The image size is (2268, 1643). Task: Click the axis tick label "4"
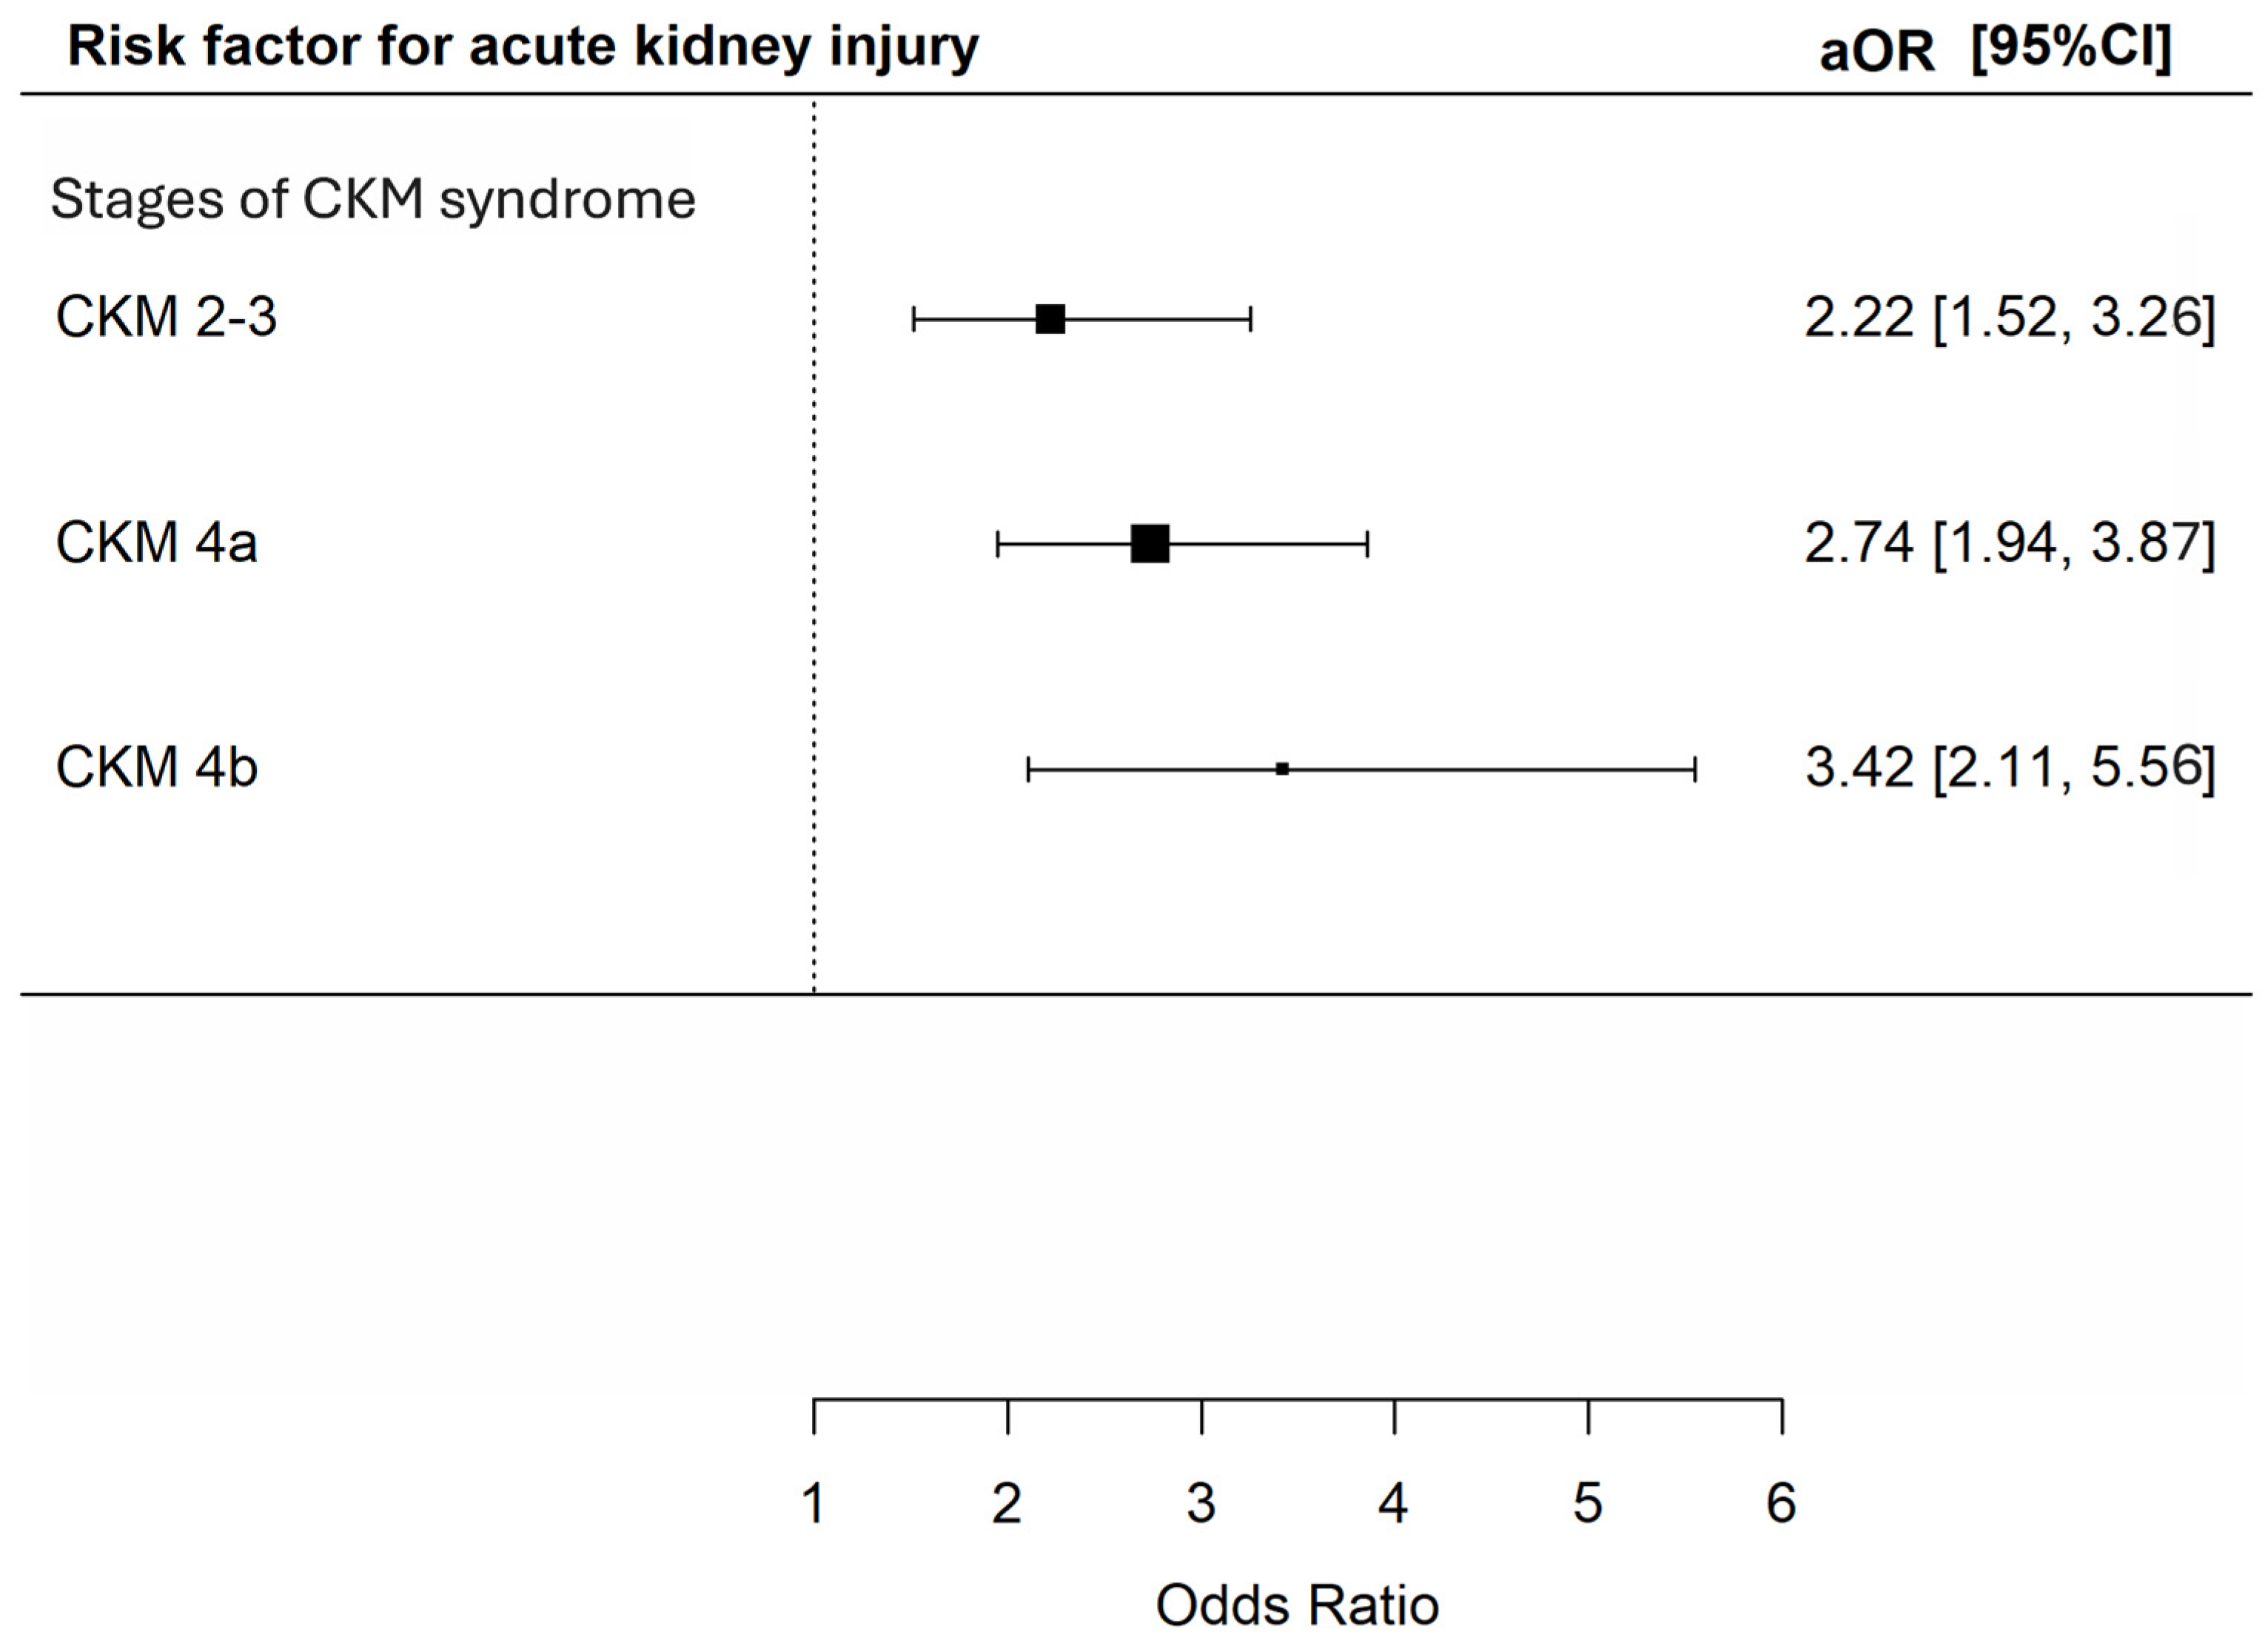click(1394, 1503)
